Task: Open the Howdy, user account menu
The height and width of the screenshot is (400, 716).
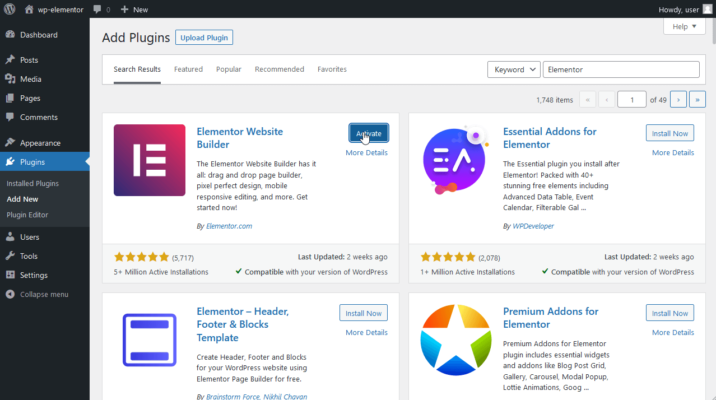Action: tap(685, 9)
